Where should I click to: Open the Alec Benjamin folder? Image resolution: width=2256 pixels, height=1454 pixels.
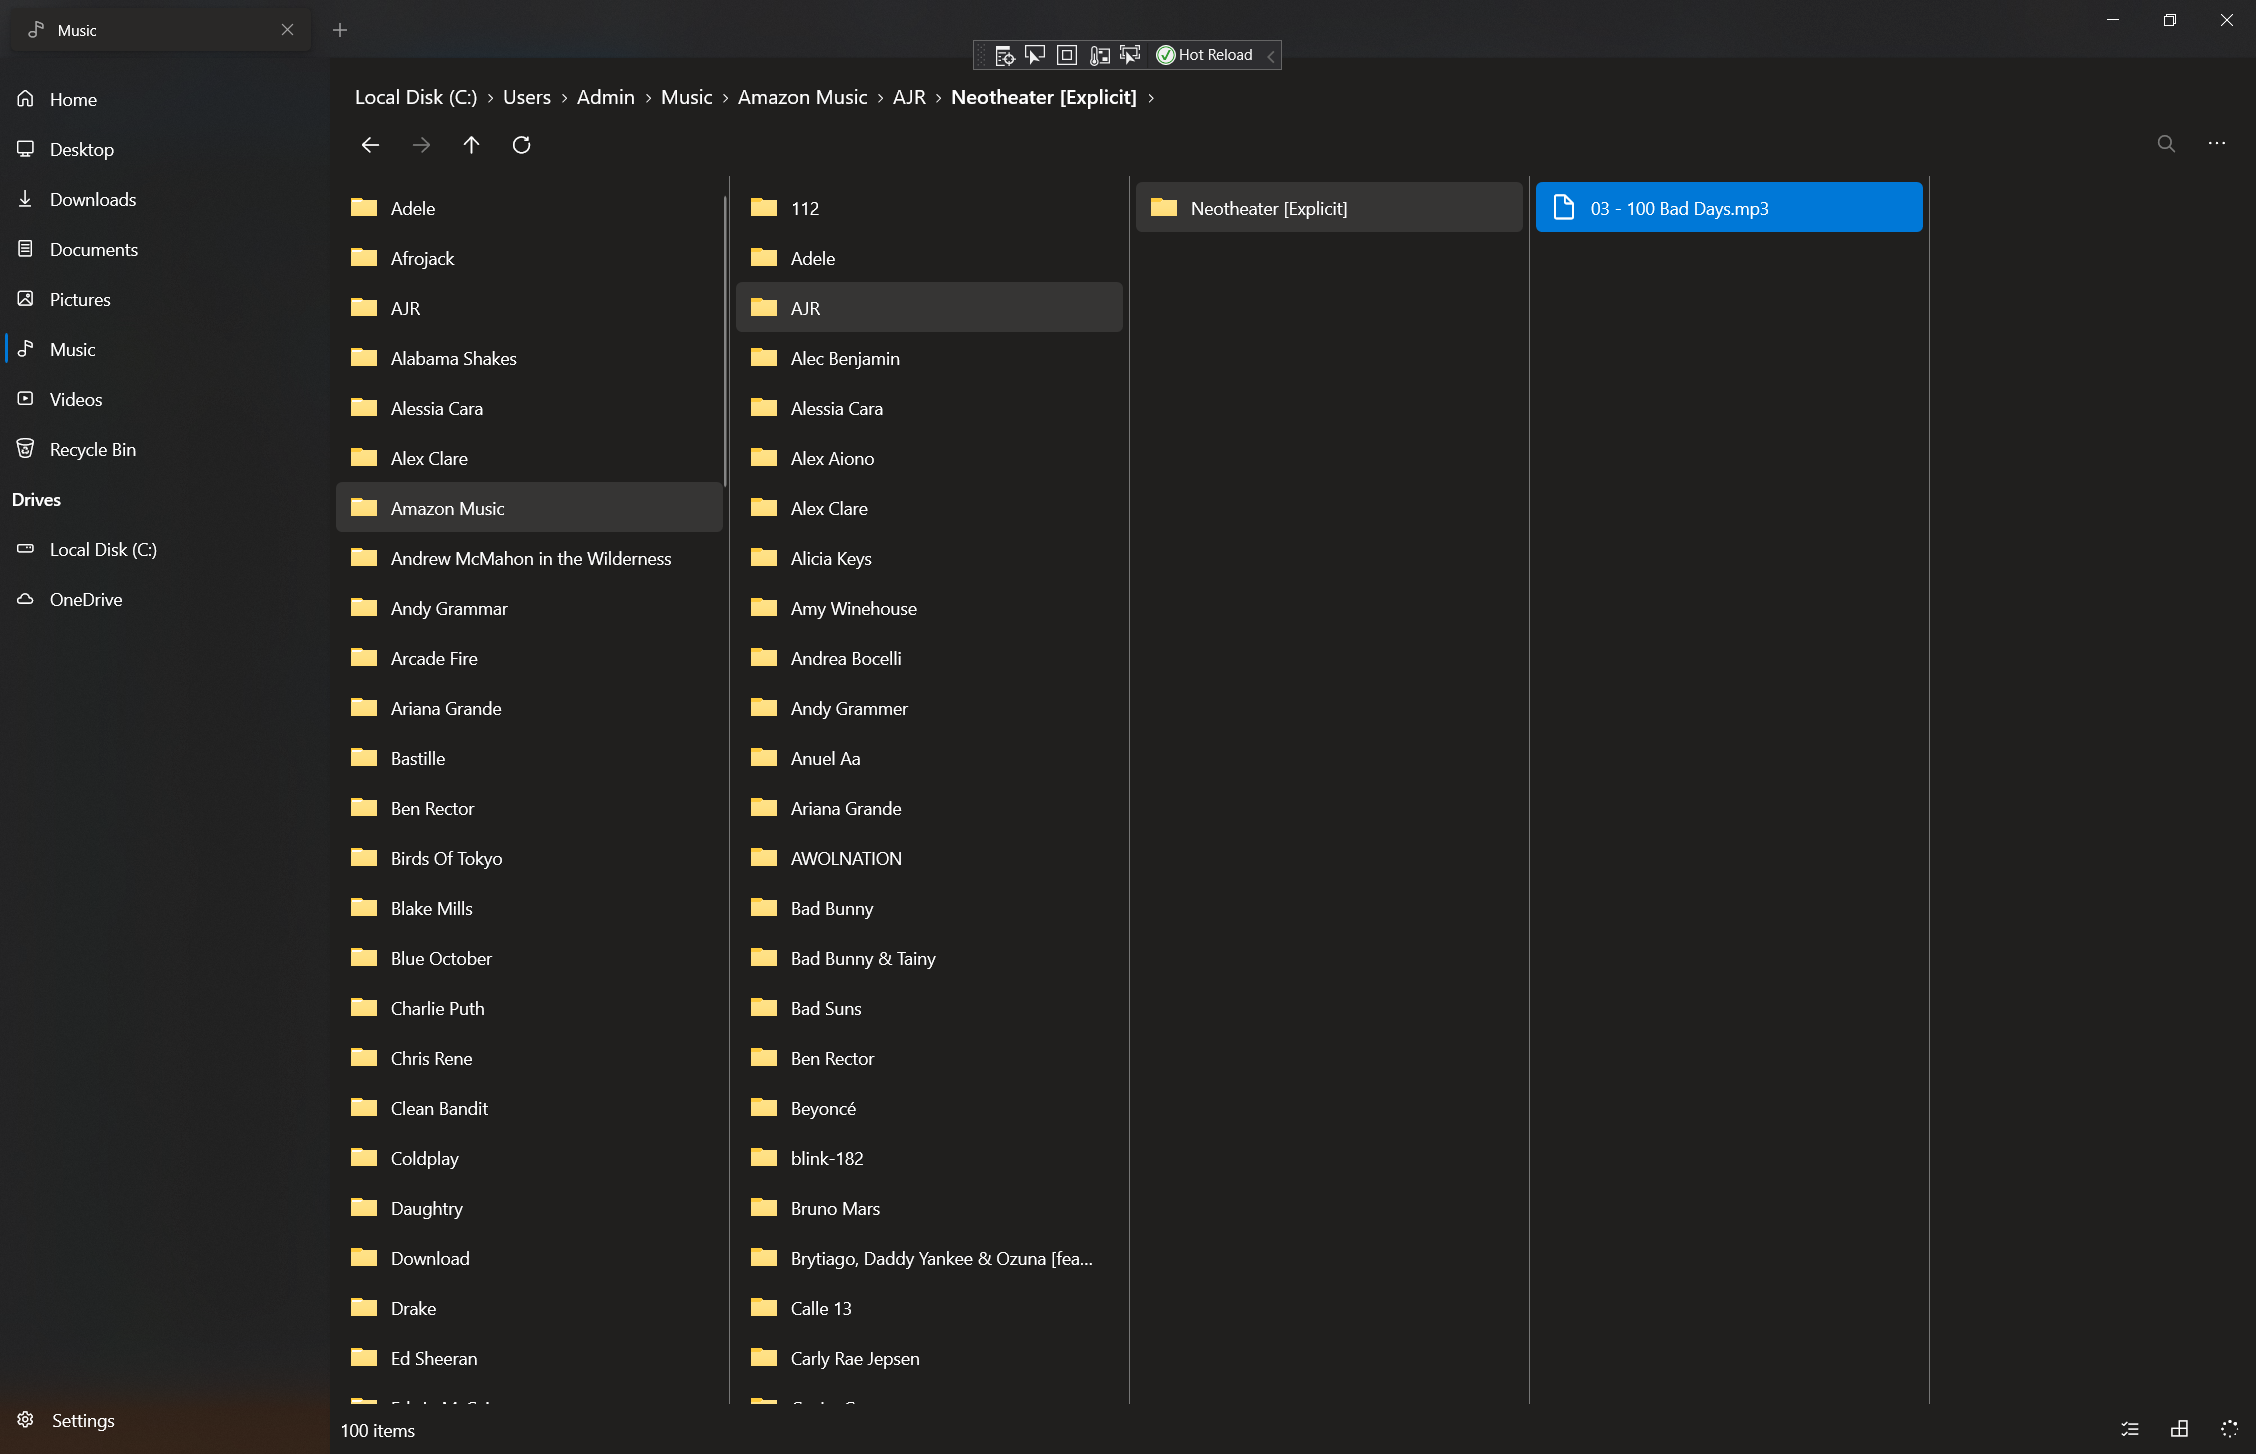(929, 358)
